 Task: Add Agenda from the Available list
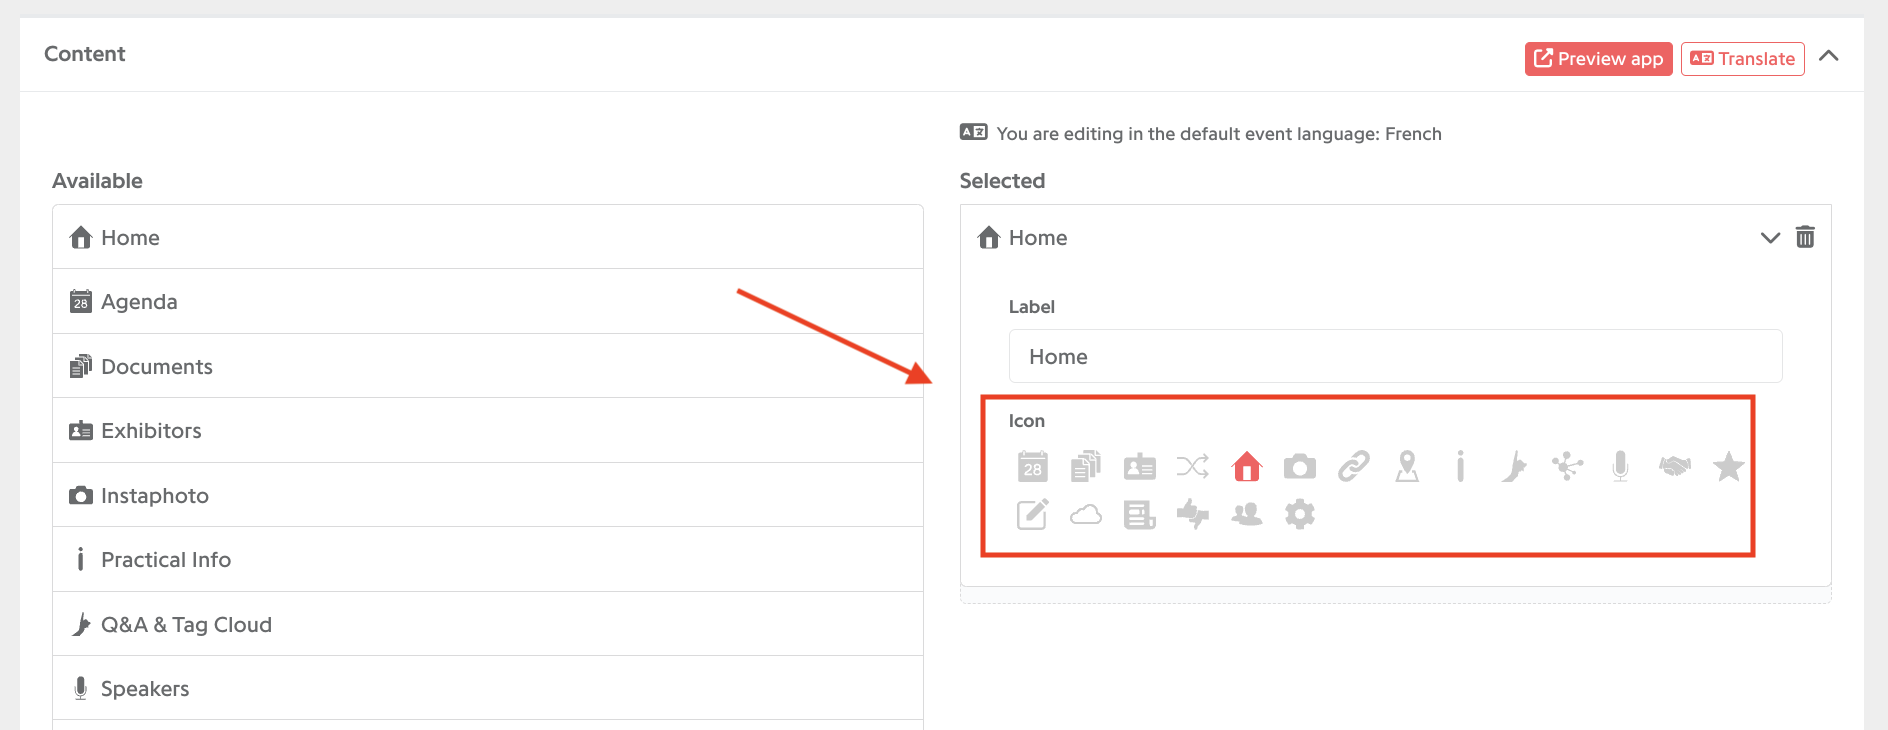point(487,301)
